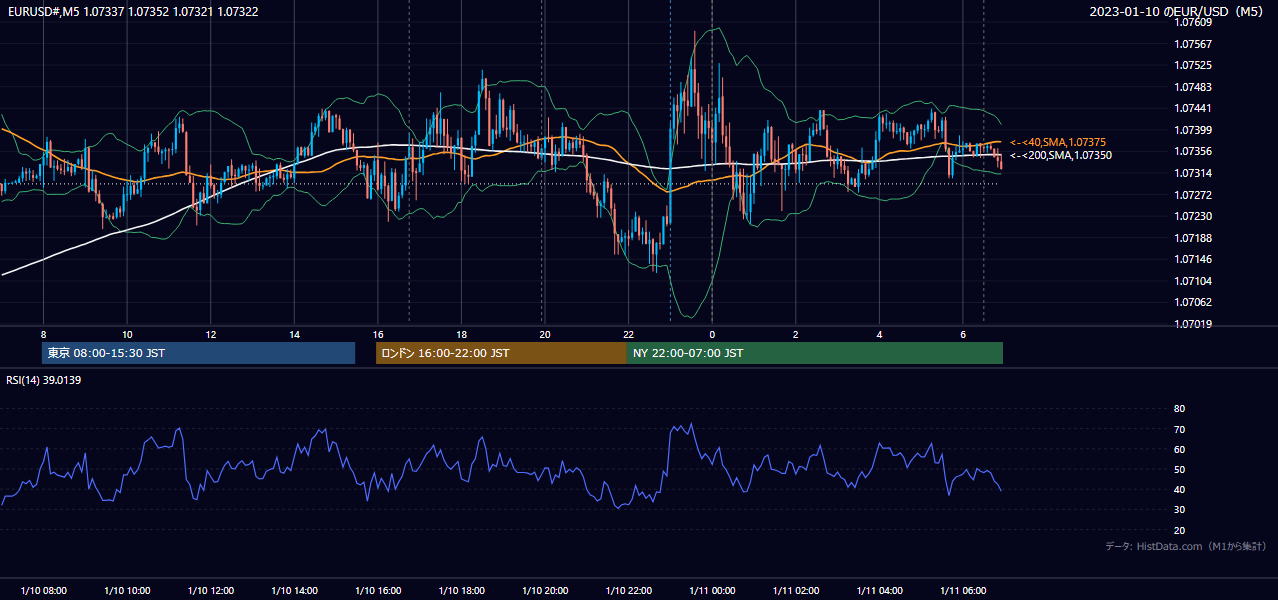Click the 200 SMA 1.07350 label
Screen dimensions: 1278x600
click(1060, 155)
